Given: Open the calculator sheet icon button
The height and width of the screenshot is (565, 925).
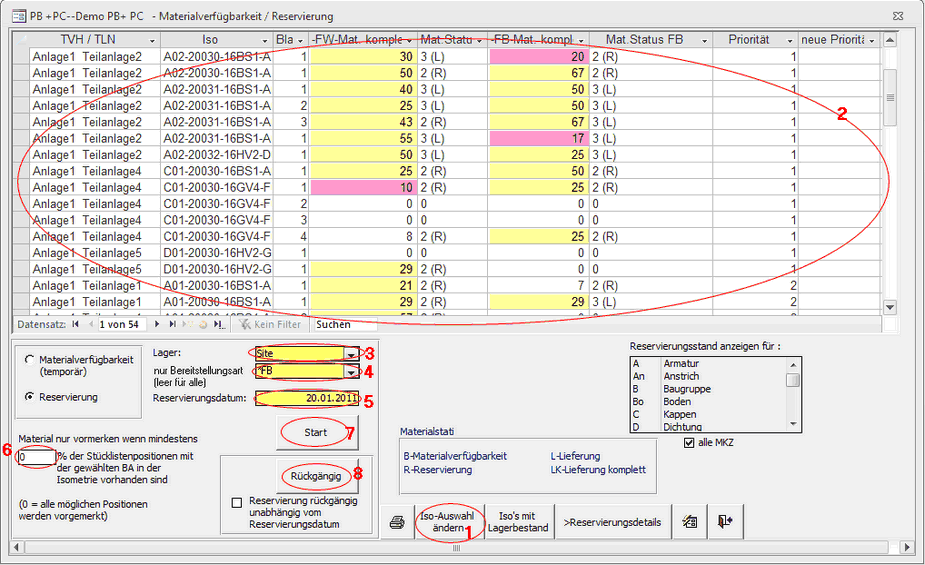Looking at the screenshot, I should [x=689, y=522].
